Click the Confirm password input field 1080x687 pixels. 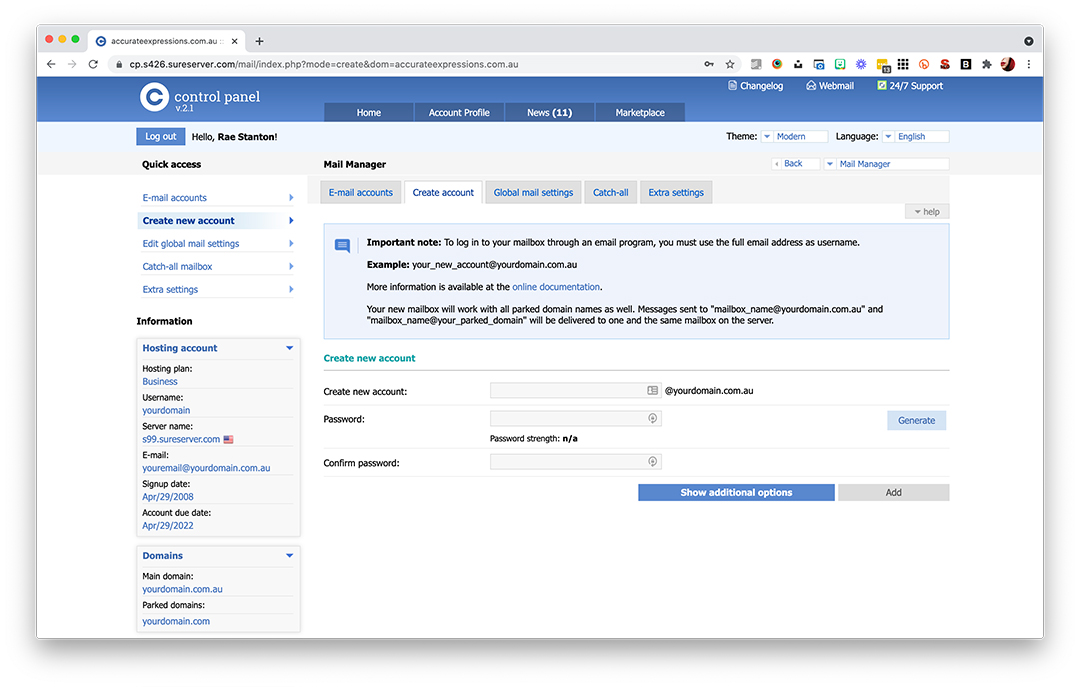[576, 462]
